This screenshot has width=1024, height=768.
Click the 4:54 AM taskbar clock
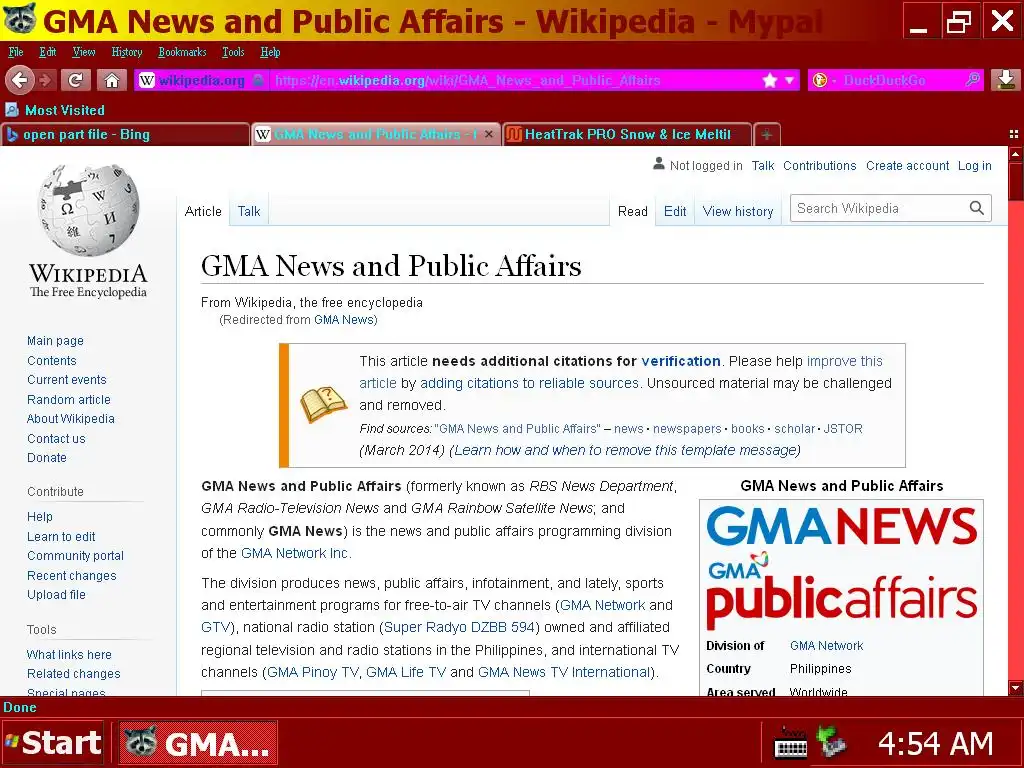click(935, 743)
